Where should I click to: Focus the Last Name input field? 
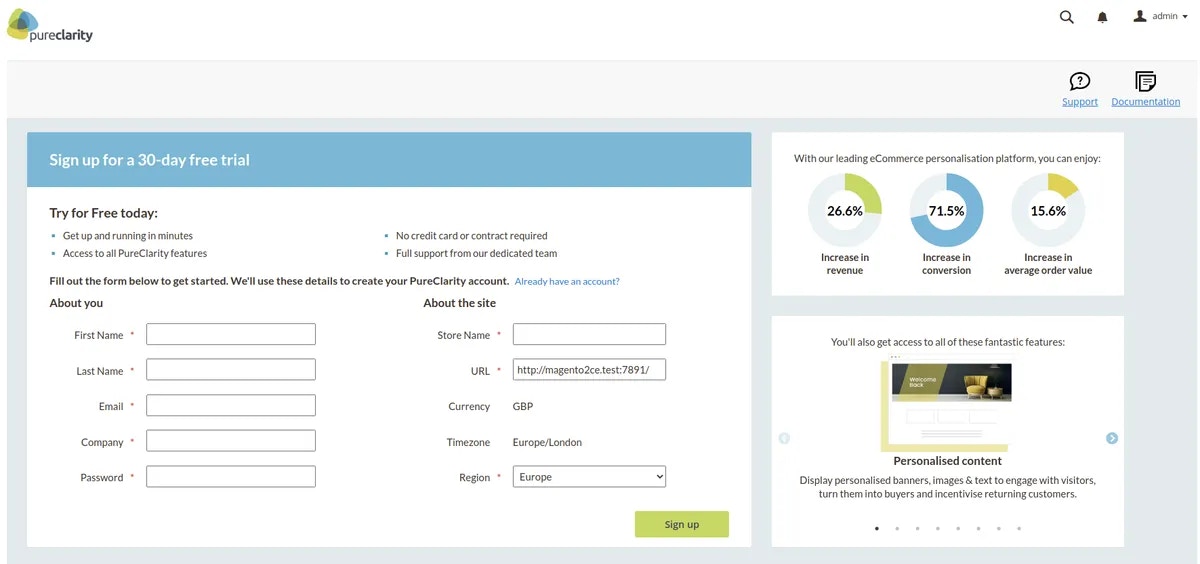click(231, 370)
